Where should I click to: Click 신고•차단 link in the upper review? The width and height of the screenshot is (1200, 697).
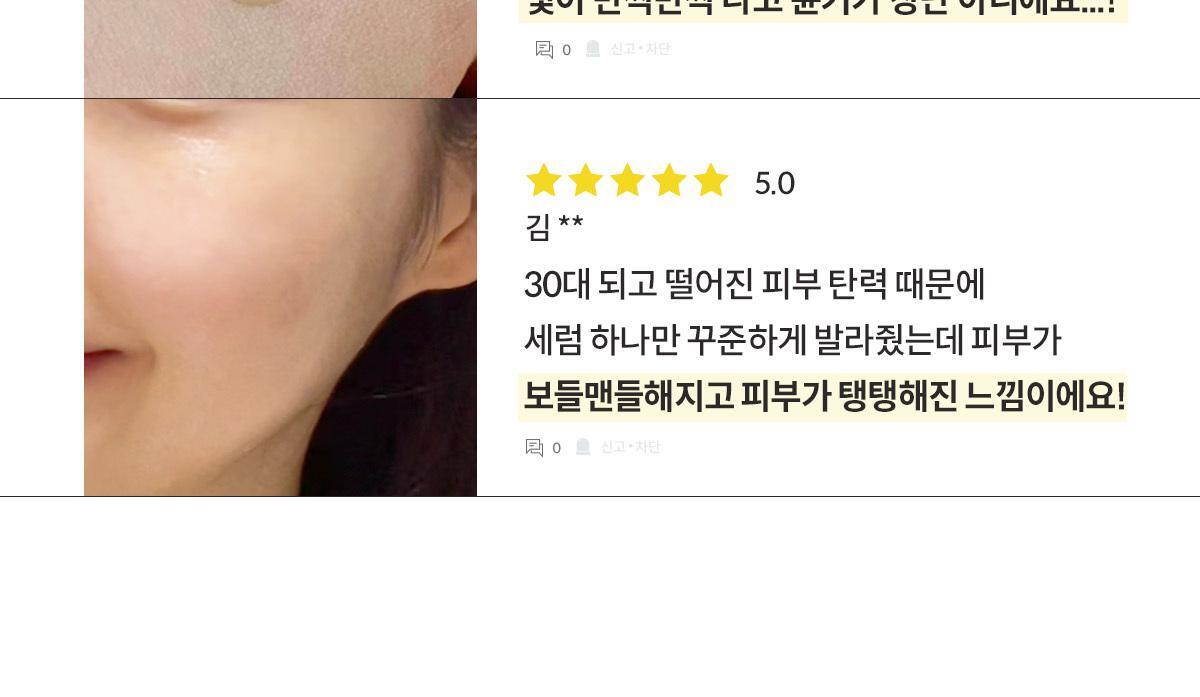[640, 49]
